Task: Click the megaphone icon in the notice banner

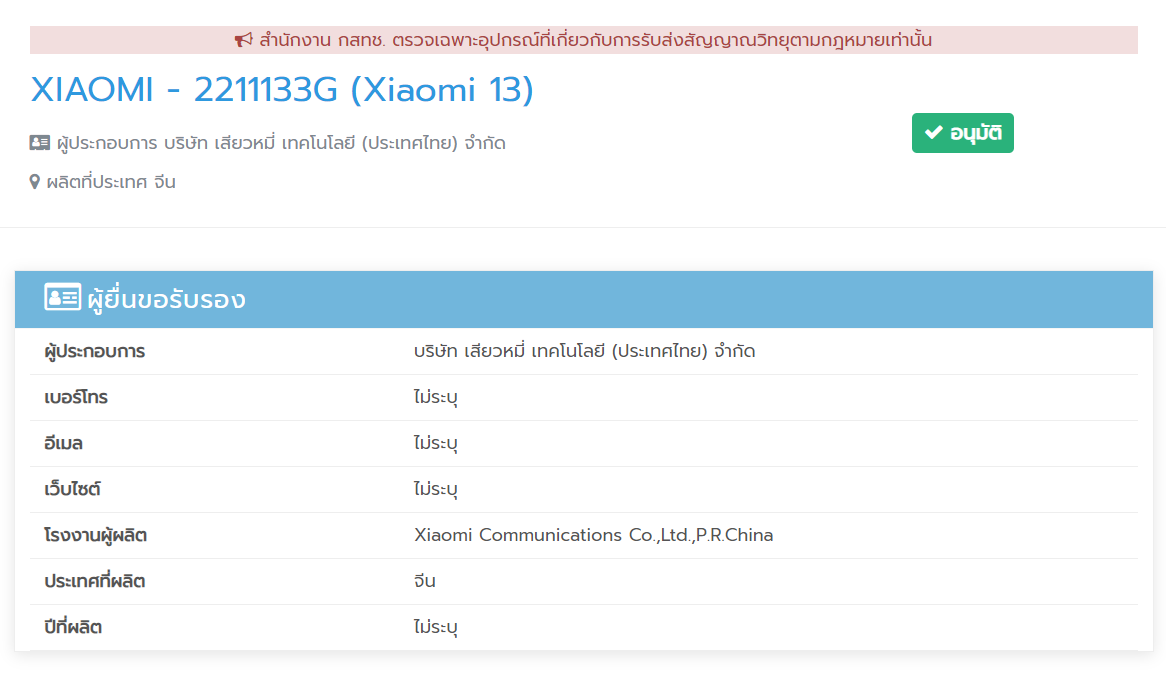Action: click(x=244, y=40)
